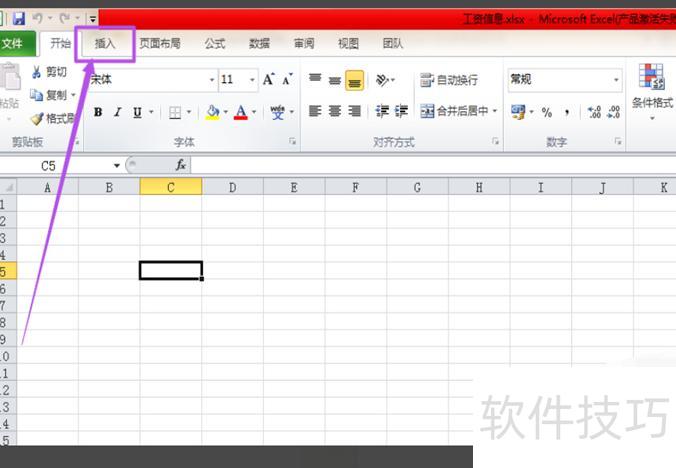The image size is (676, 468).
Task: Toggle Middle Align icon
Action: (x=335, y=80)
